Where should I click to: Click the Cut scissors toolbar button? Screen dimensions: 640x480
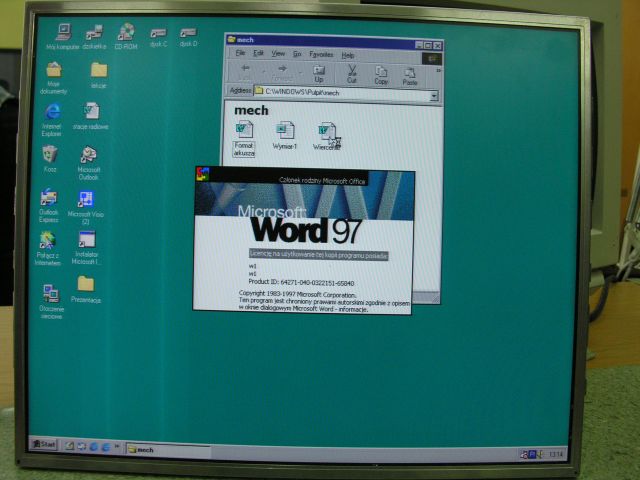pyautogui.click(x=352, y=74)
